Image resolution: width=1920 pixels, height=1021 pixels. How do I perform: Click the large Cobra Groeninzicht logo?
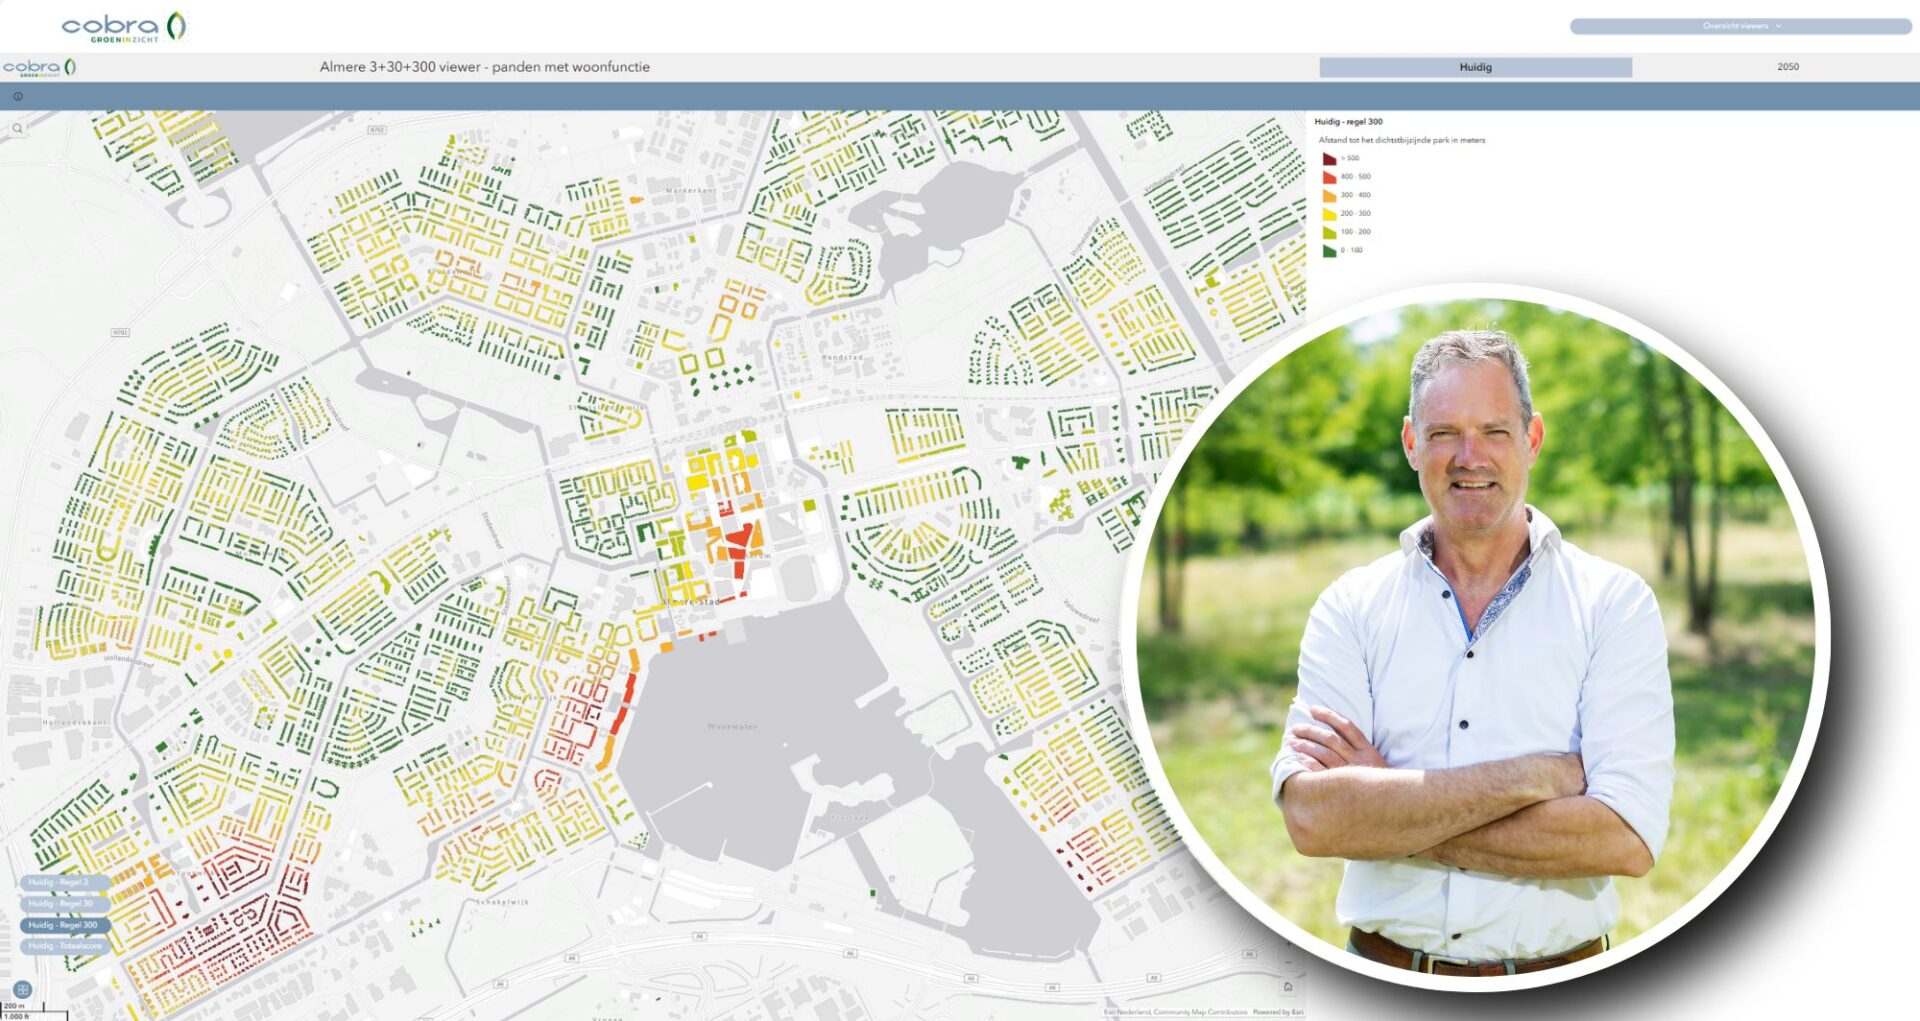pos(124,26)
